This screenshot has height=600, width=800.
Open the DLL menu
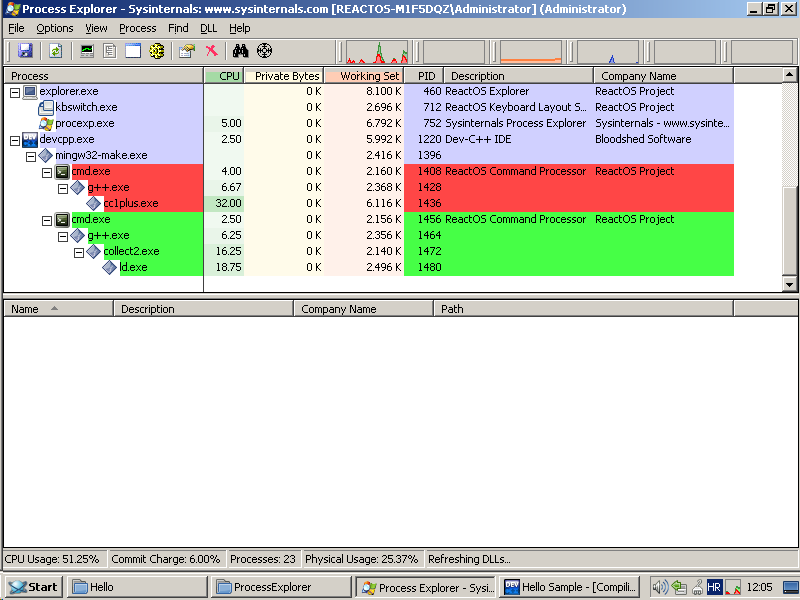[208, 28]
